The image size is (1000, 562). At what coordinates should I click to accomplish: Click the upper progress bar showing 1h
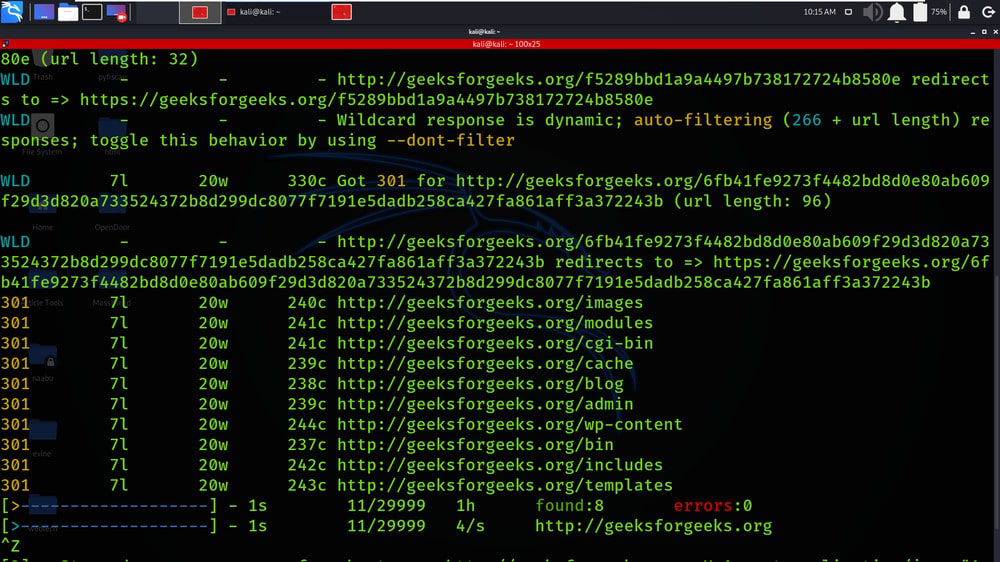pos(108,507)
